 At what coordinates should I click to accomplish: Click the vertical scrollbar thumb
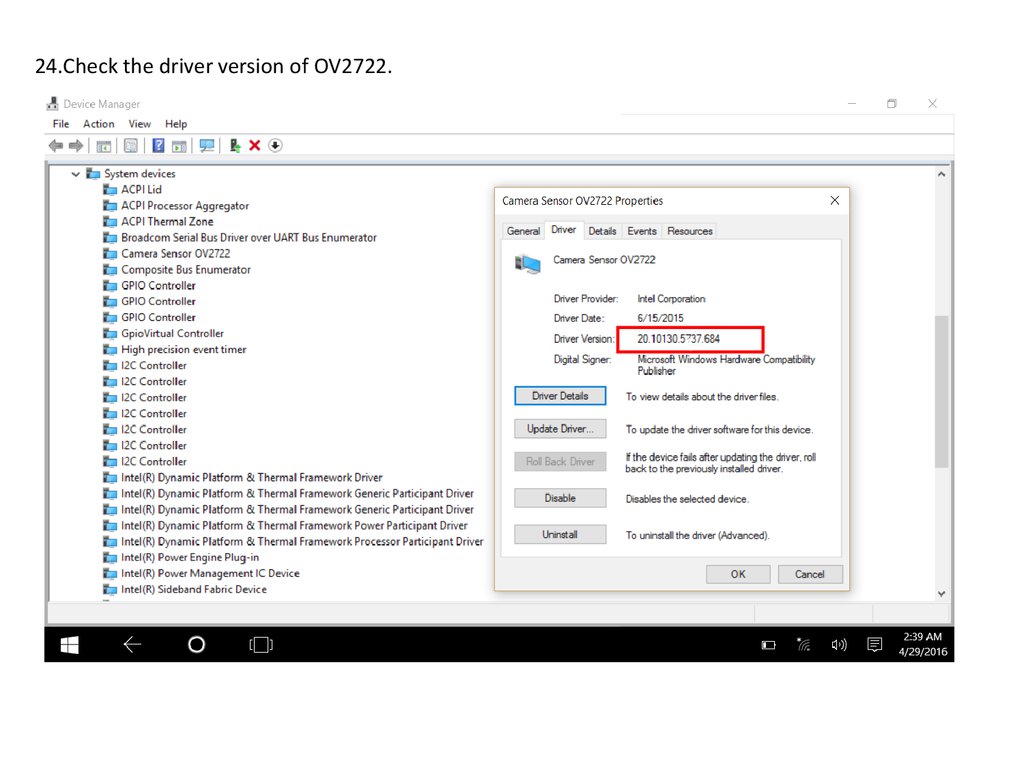[941, 391]
